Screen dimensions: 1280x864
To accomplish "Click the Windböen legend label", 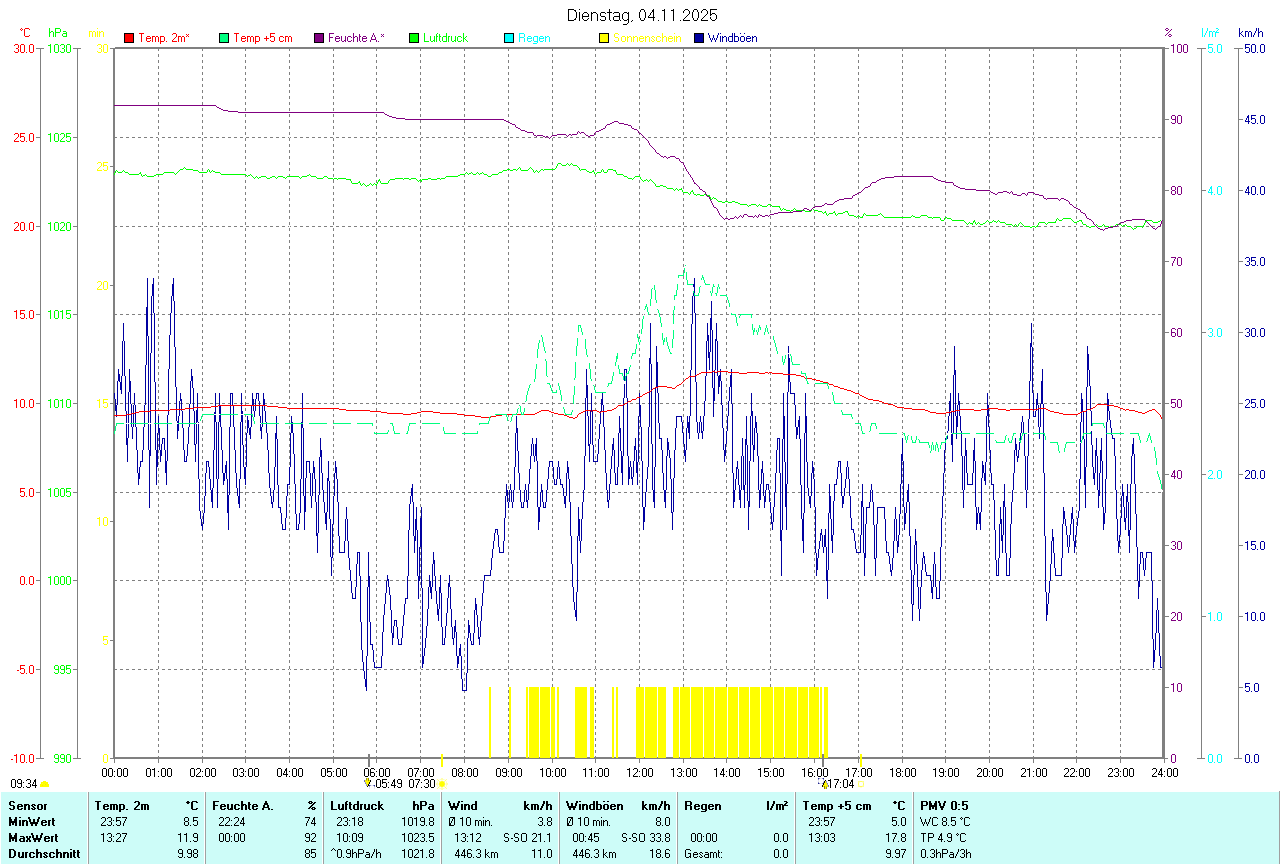I will point(732,38).
